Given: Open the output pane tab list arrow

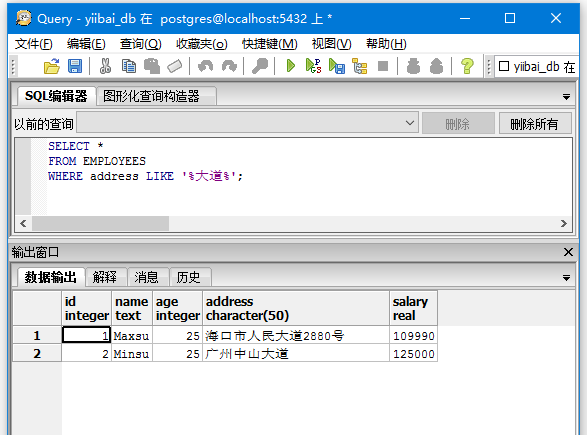Looking at the screenshot, I should click(x=566, y=278).
